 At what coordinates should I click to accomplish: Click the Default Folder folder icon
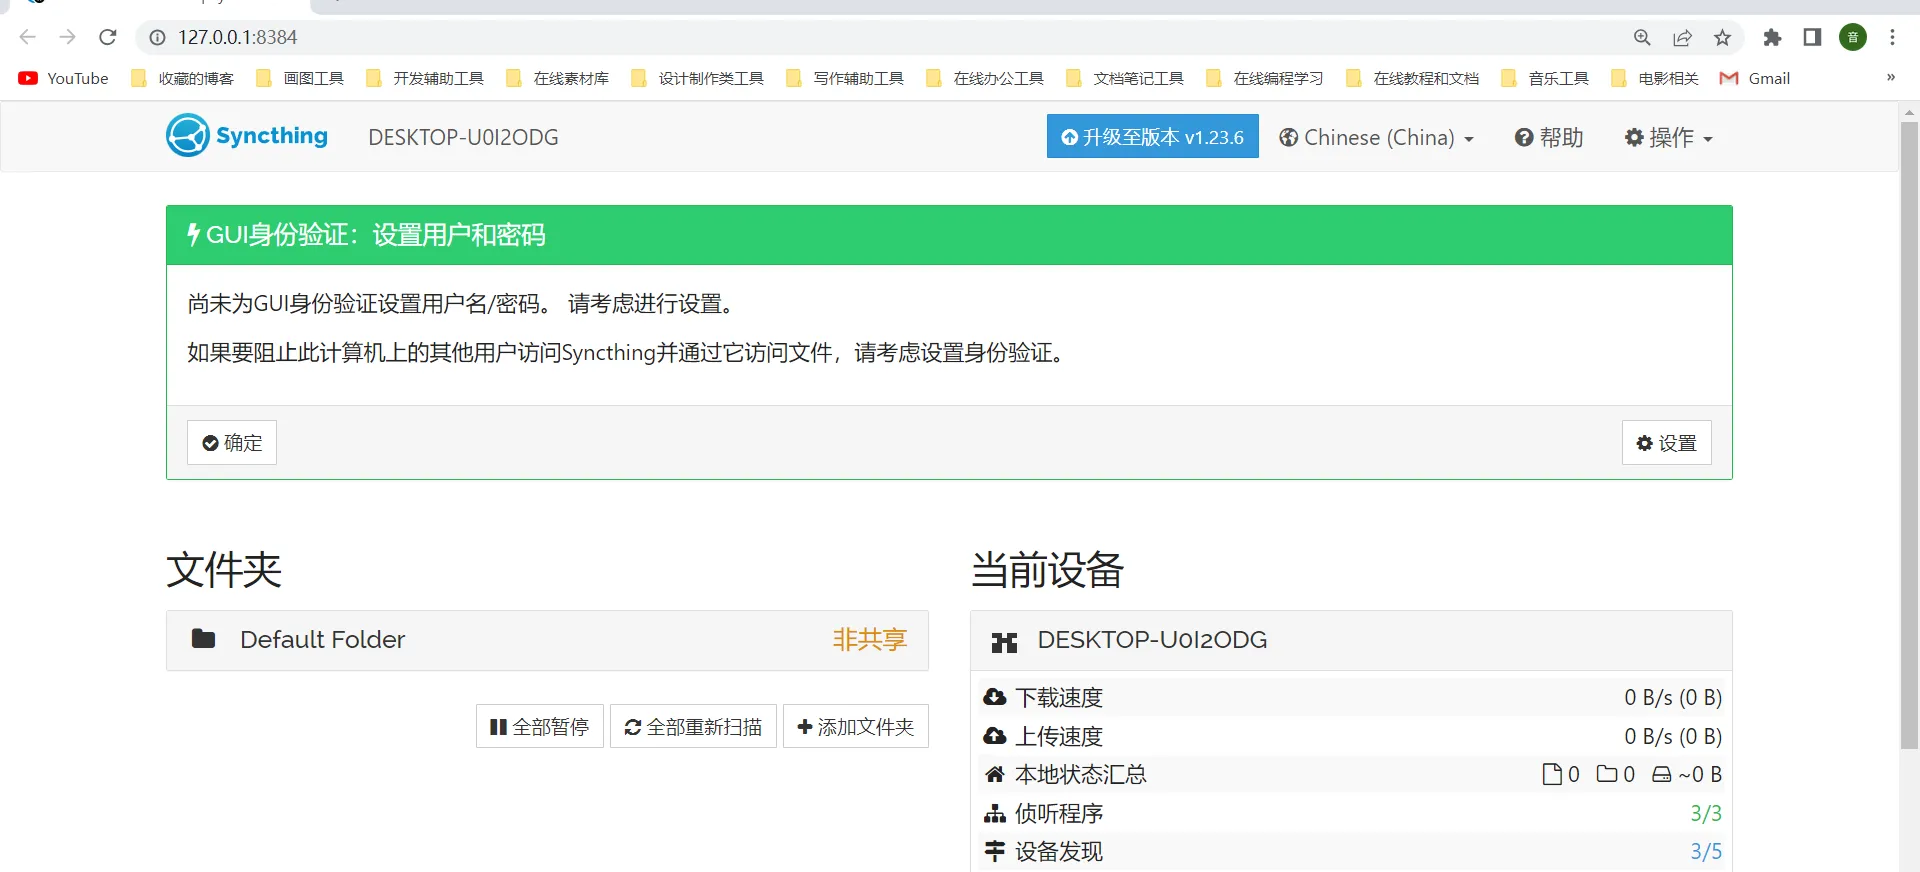click(203, 639)
